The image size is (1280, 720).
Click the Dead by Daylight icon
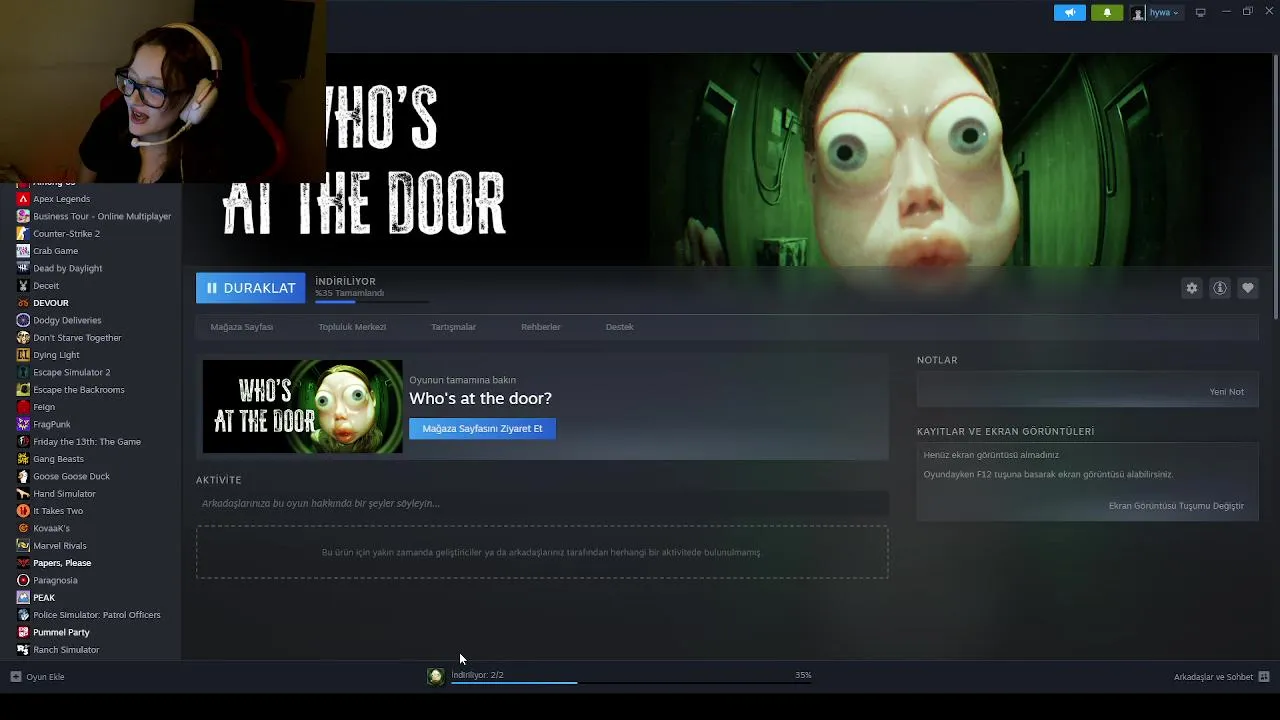23,268
